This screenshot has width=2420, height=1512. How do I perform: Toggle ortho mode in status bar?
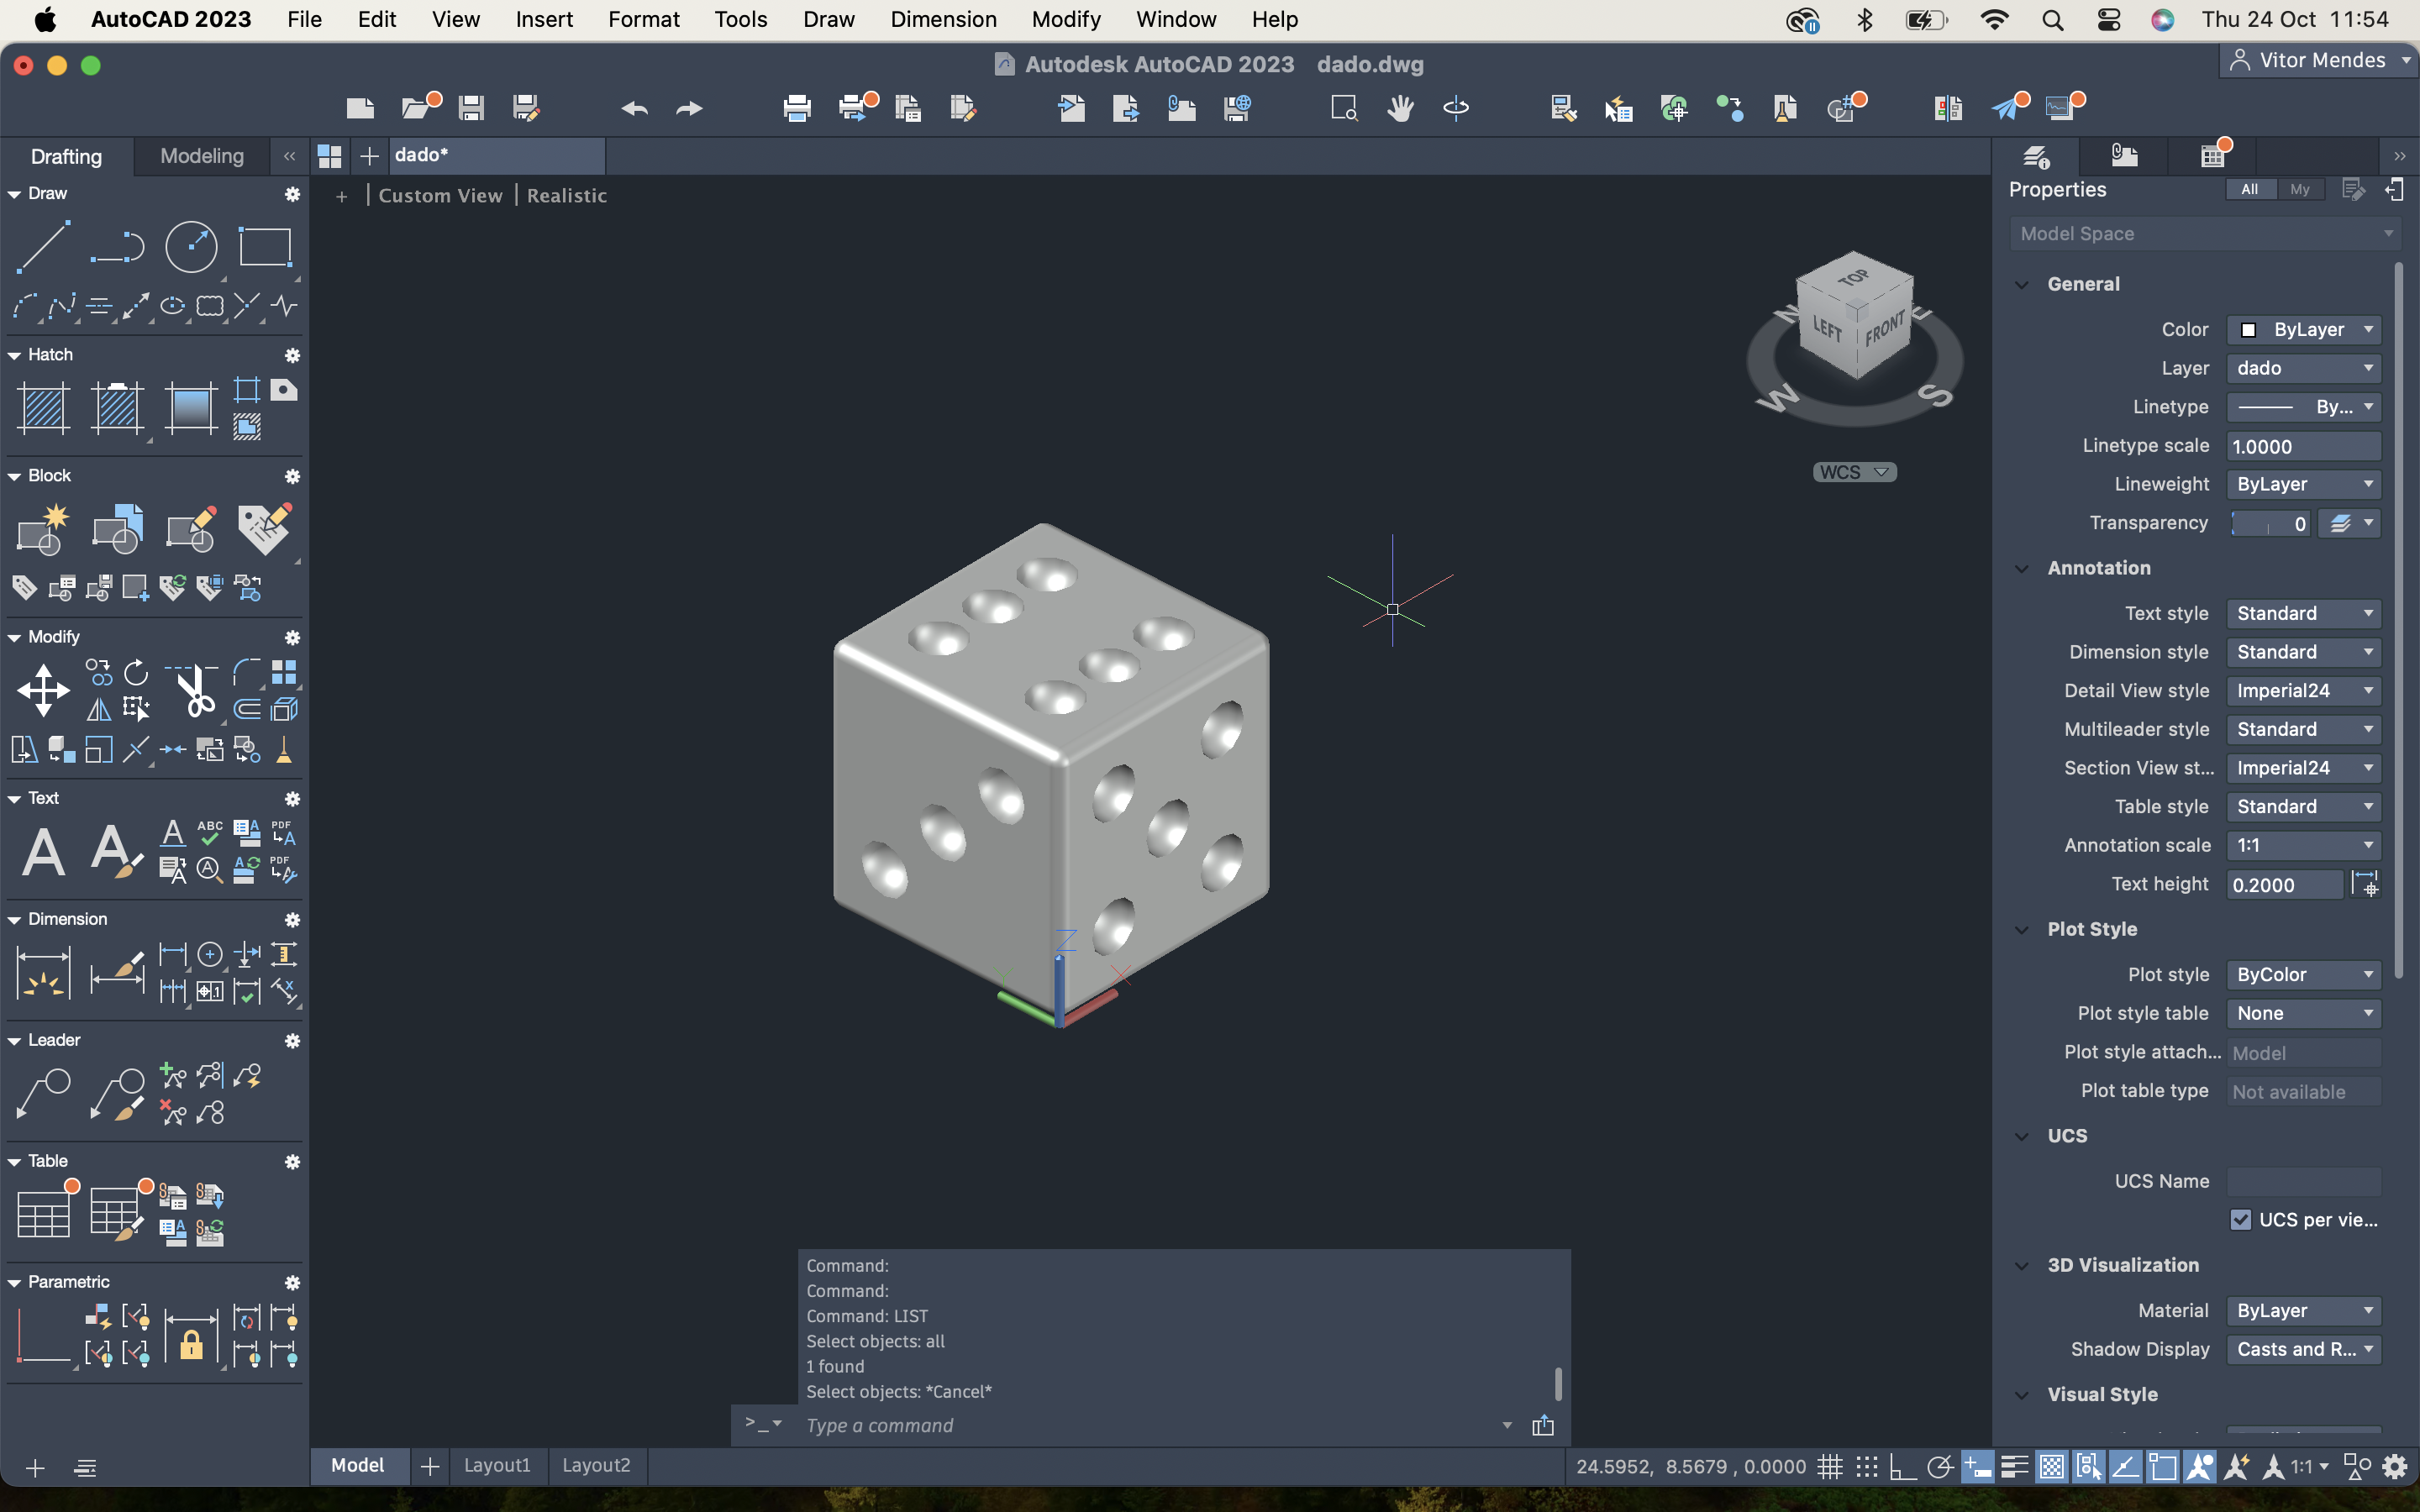1903,1467
